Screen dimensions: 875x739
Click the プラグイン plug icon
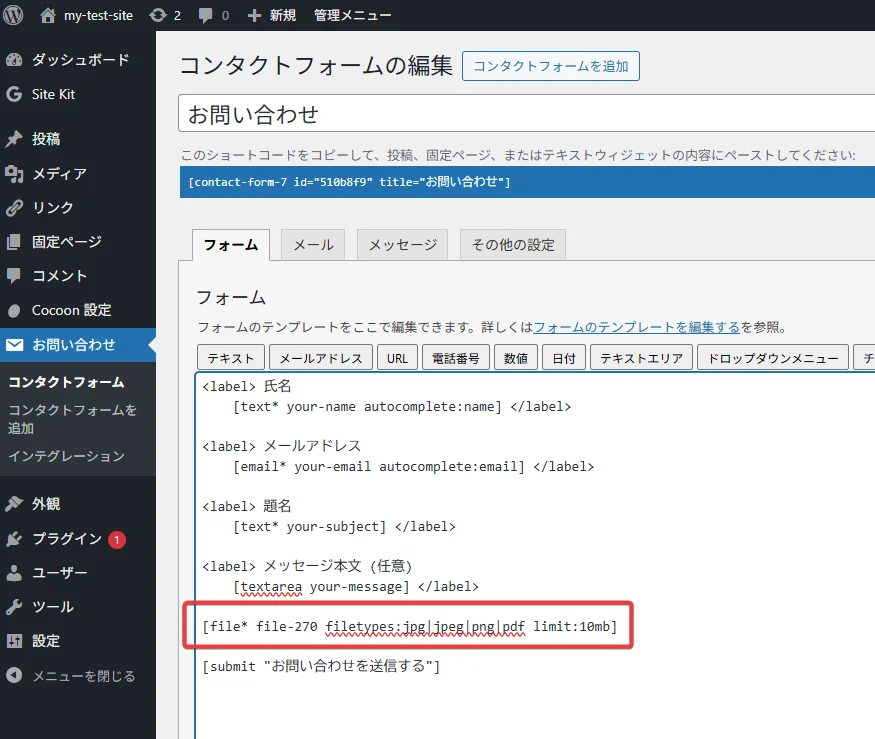(14, 539)
